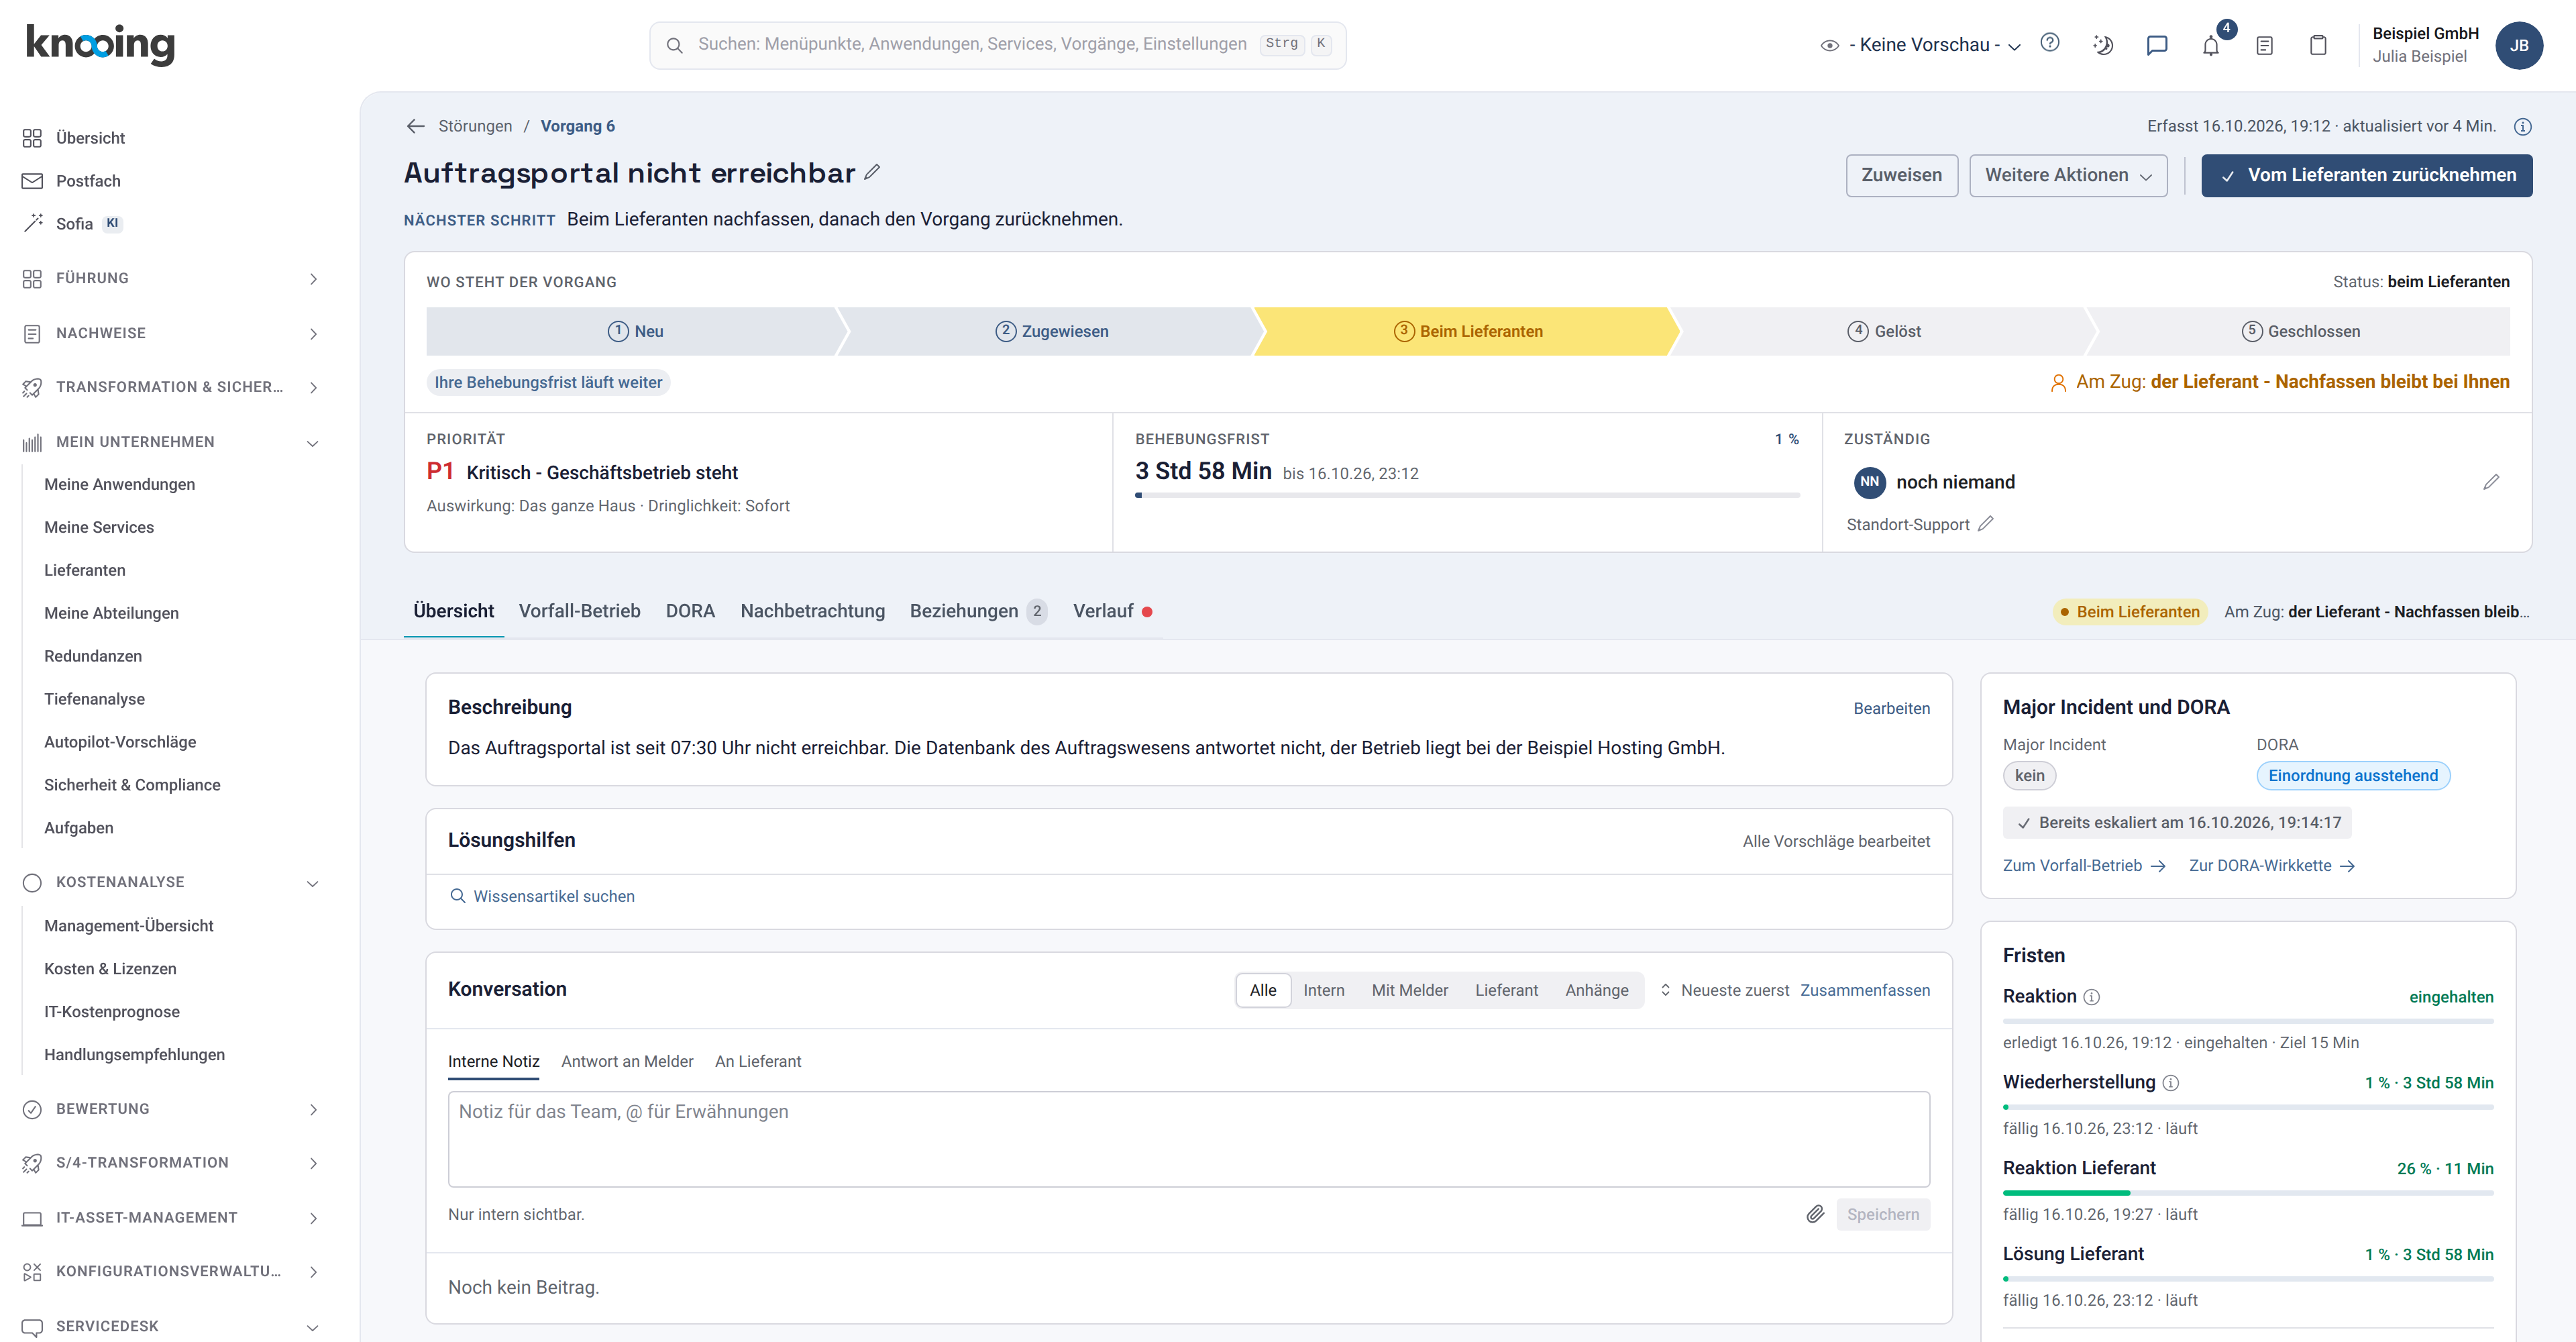This screenshot has height=1342, width=2576.
Task: Click the info icon beside the update timestamp
Action: tap(2522, 127)
